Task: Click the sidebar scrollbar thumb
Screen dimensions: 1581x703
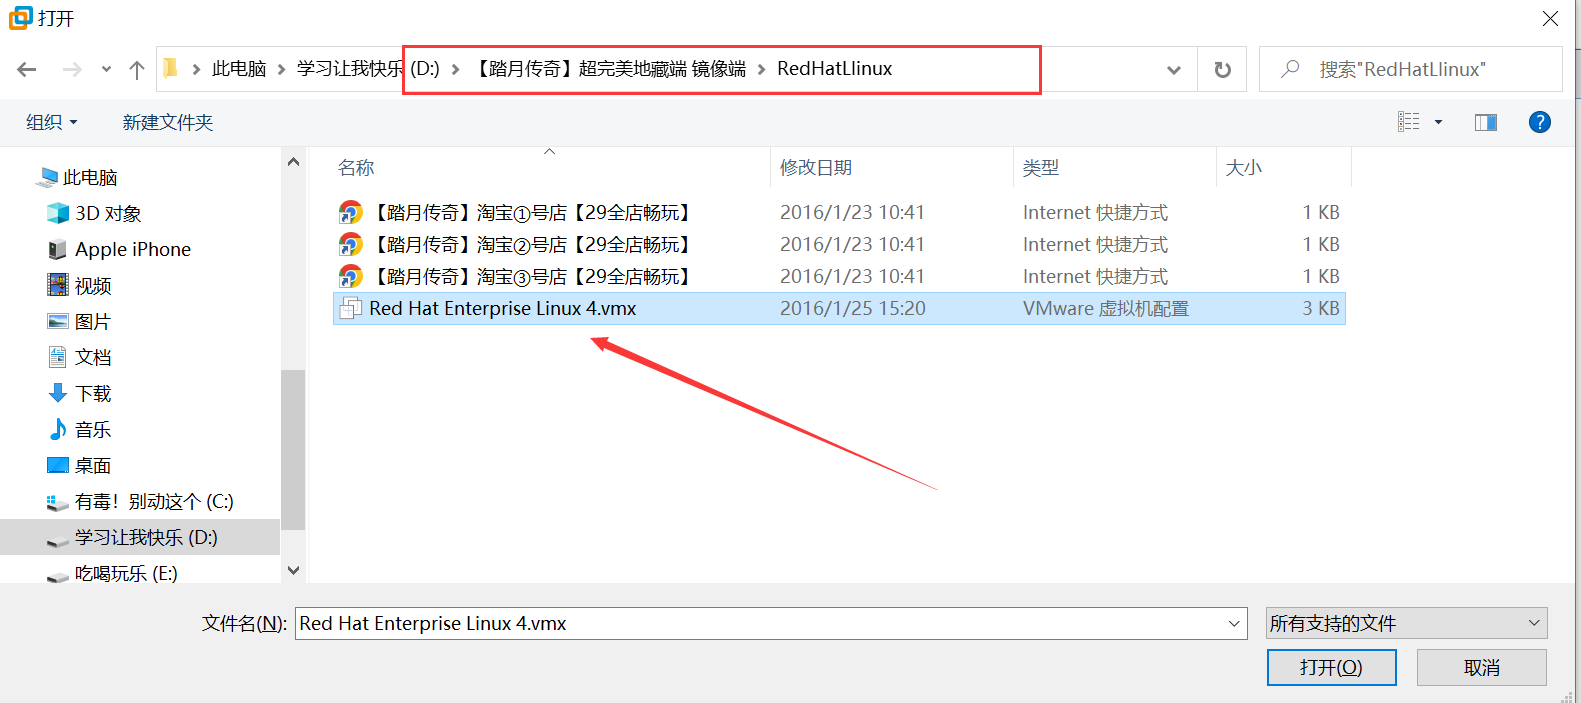Action: pyautogui.click(x=293, y=450)
